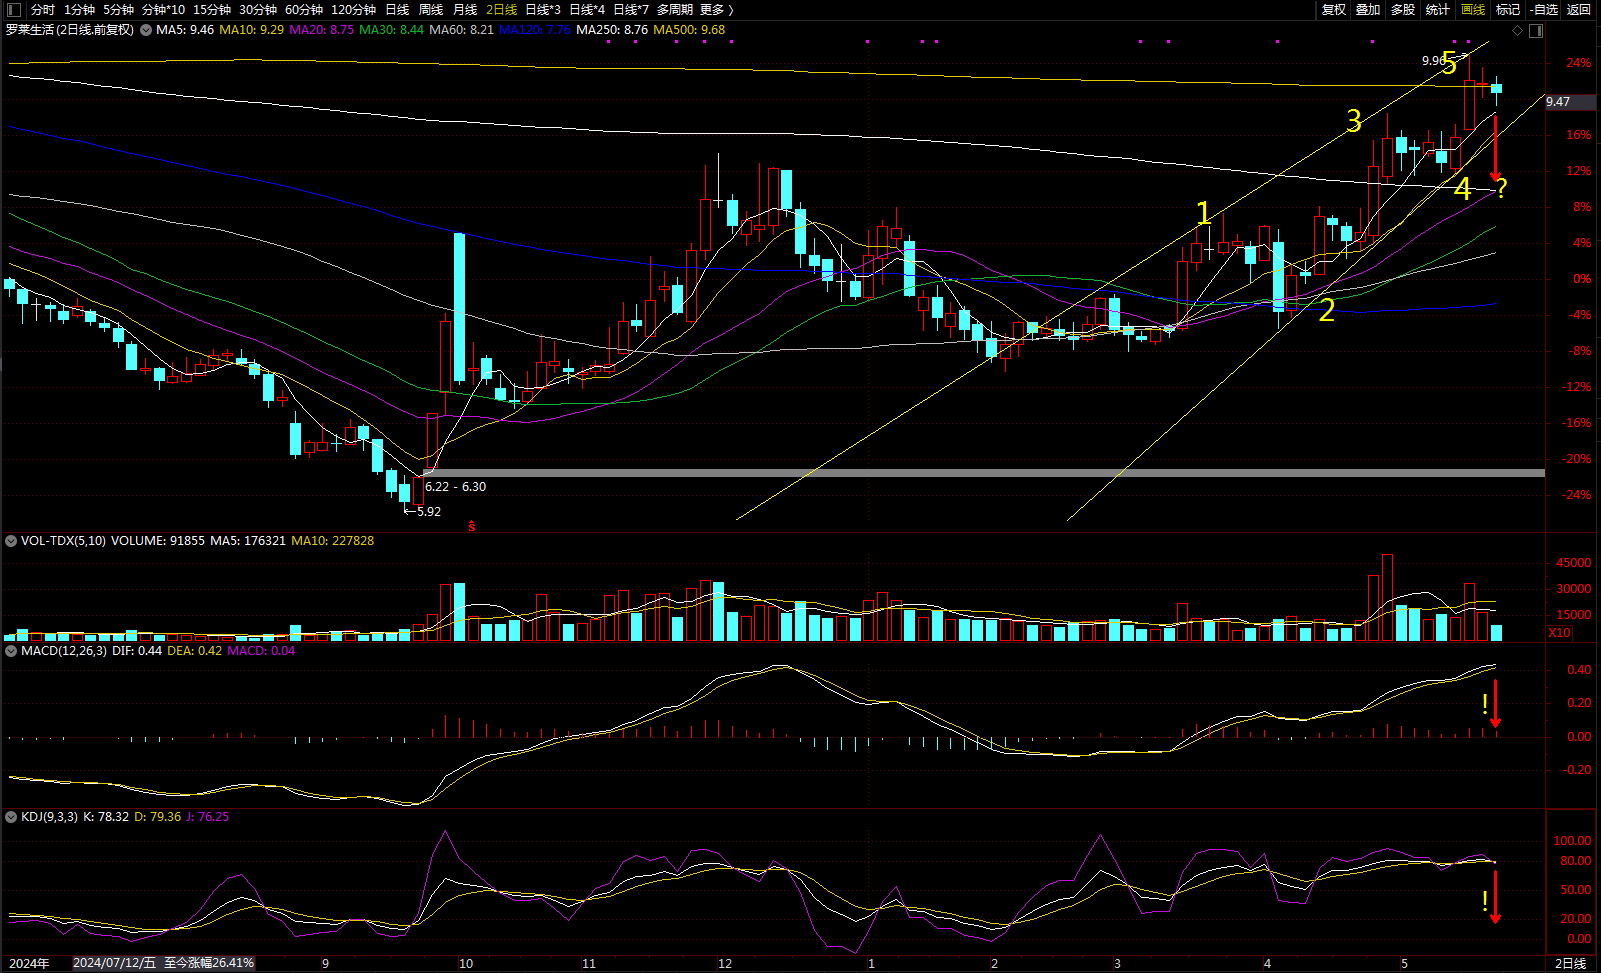Image resolution: width=1601 pixels, height=973 pixels.
Task: Open main chart indicator dropdown beside 罗莱生活
Action: point(146,30)
